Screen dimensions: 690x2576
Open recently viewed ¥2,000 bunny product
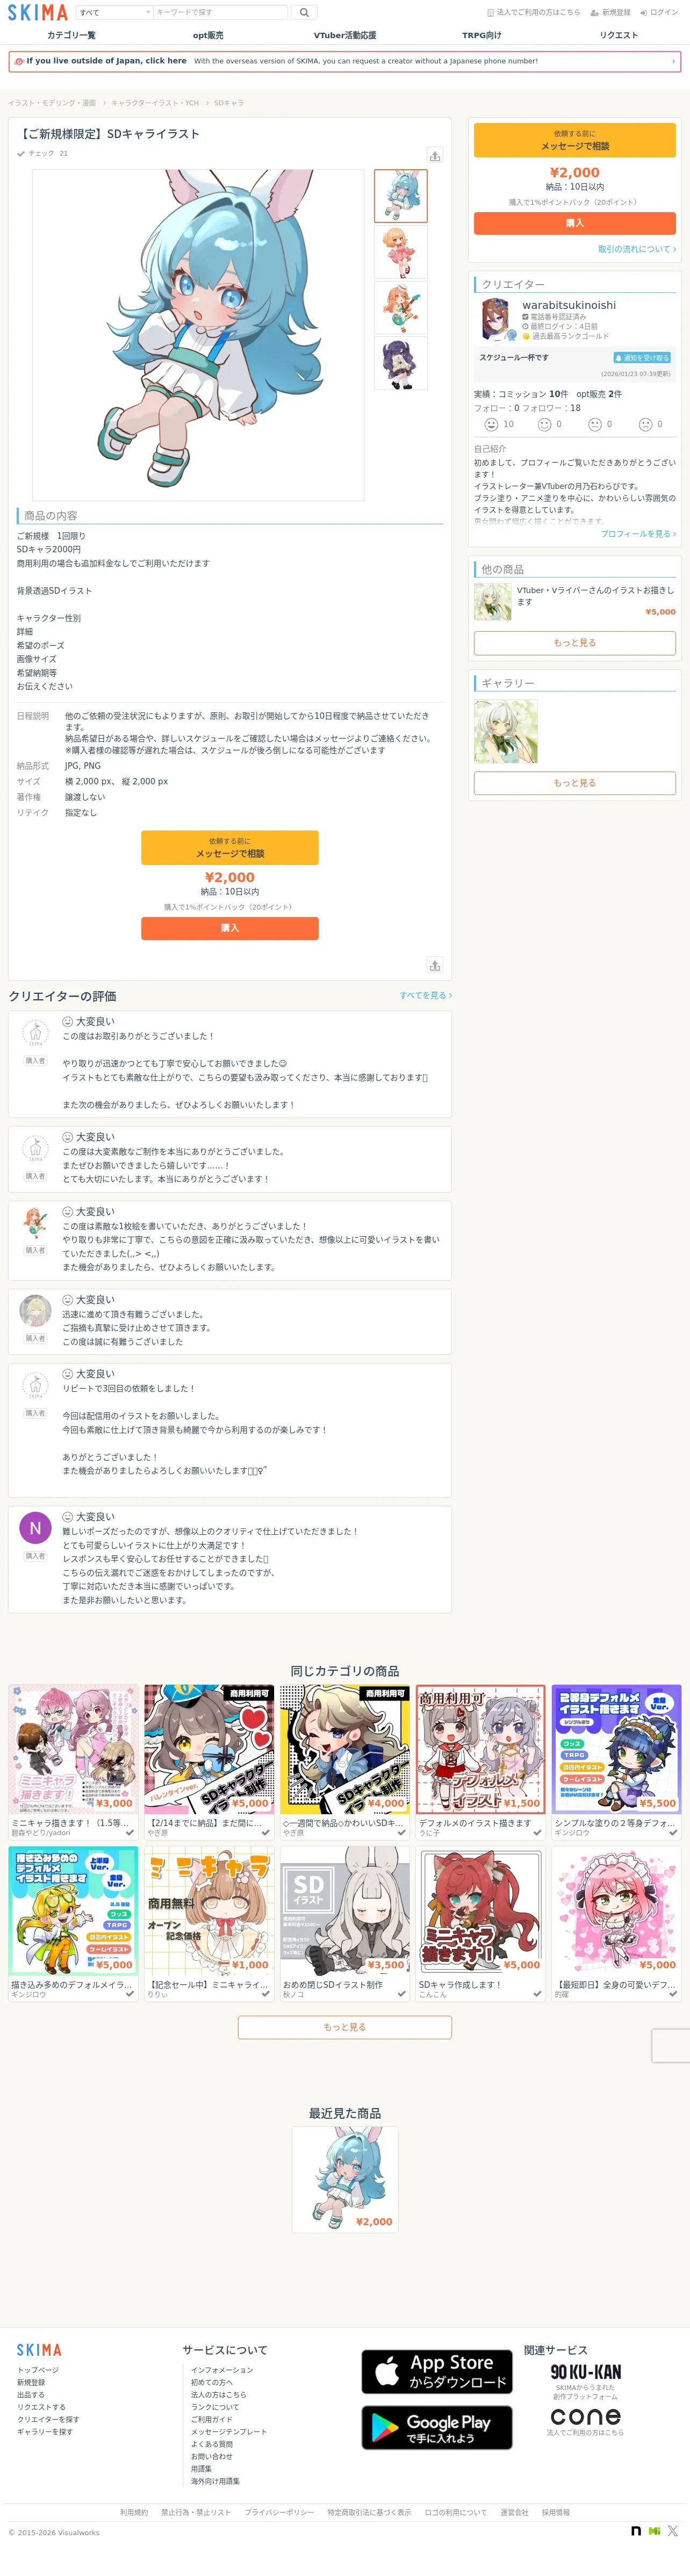click(345, 2179)
